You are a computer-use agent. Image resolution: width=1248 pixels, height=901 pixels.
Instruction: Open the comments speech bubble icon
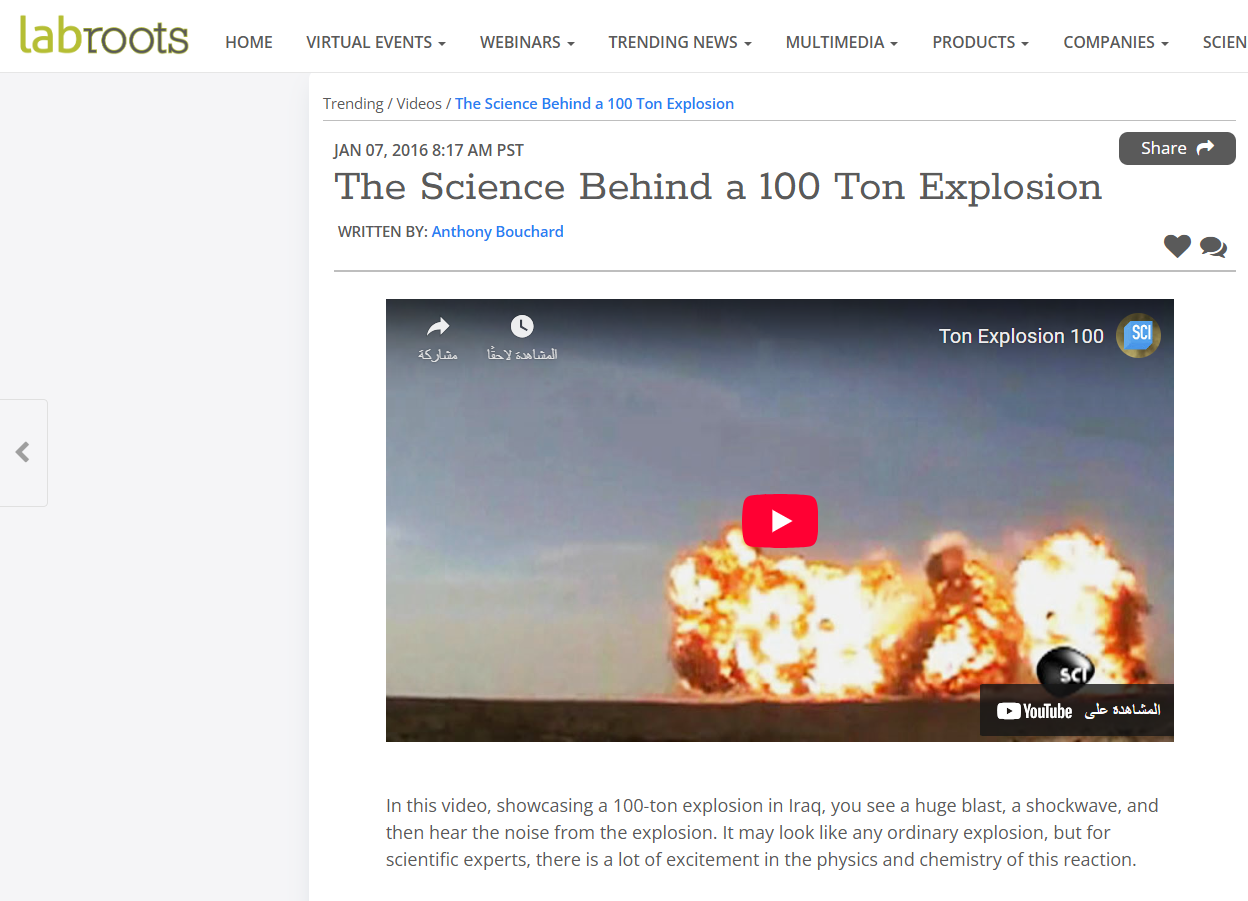(1213, 247)
